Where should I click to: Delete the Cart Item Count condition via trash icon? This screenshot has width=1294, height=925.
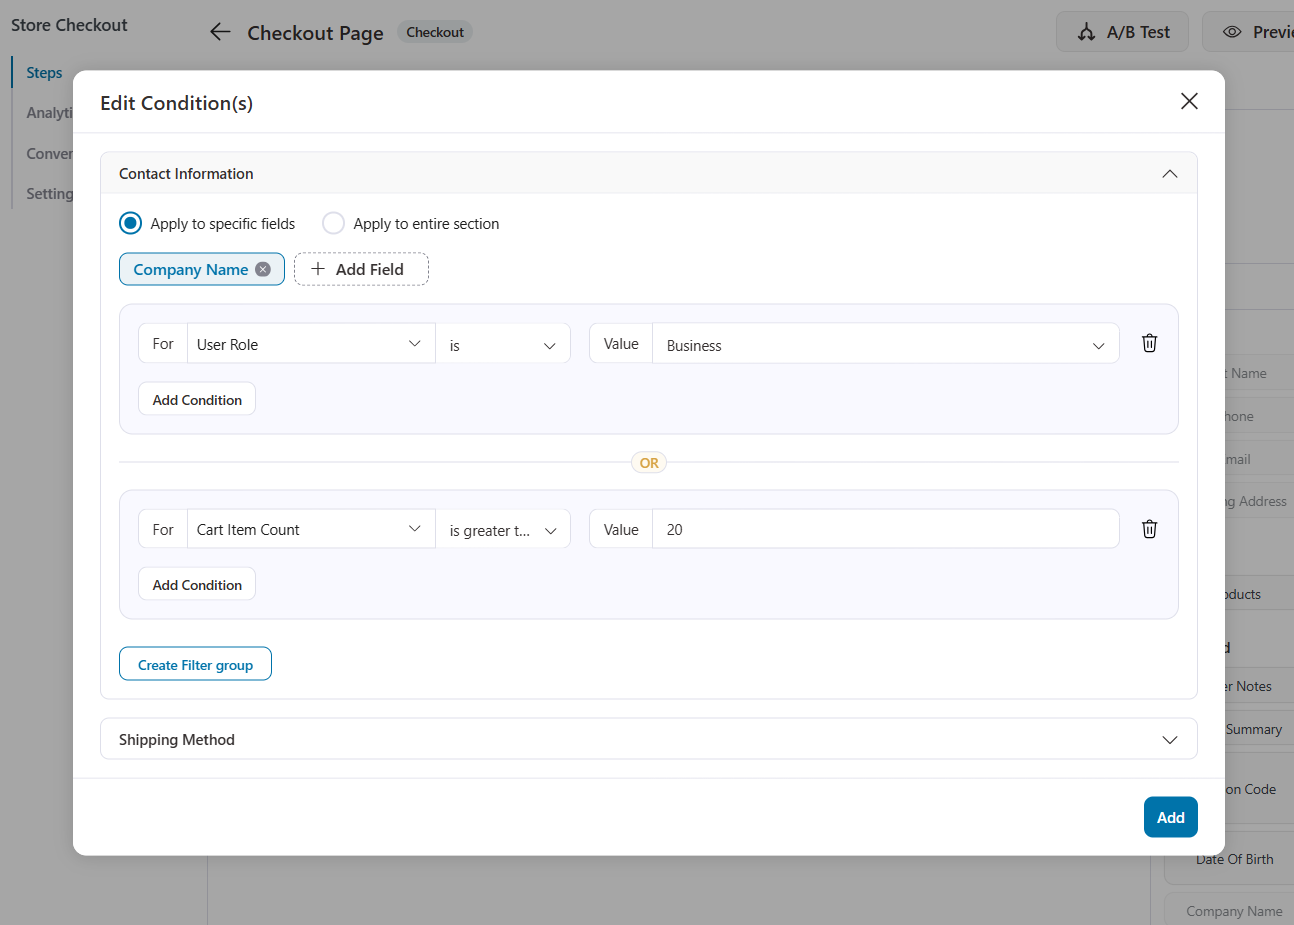click(1148, 528)
